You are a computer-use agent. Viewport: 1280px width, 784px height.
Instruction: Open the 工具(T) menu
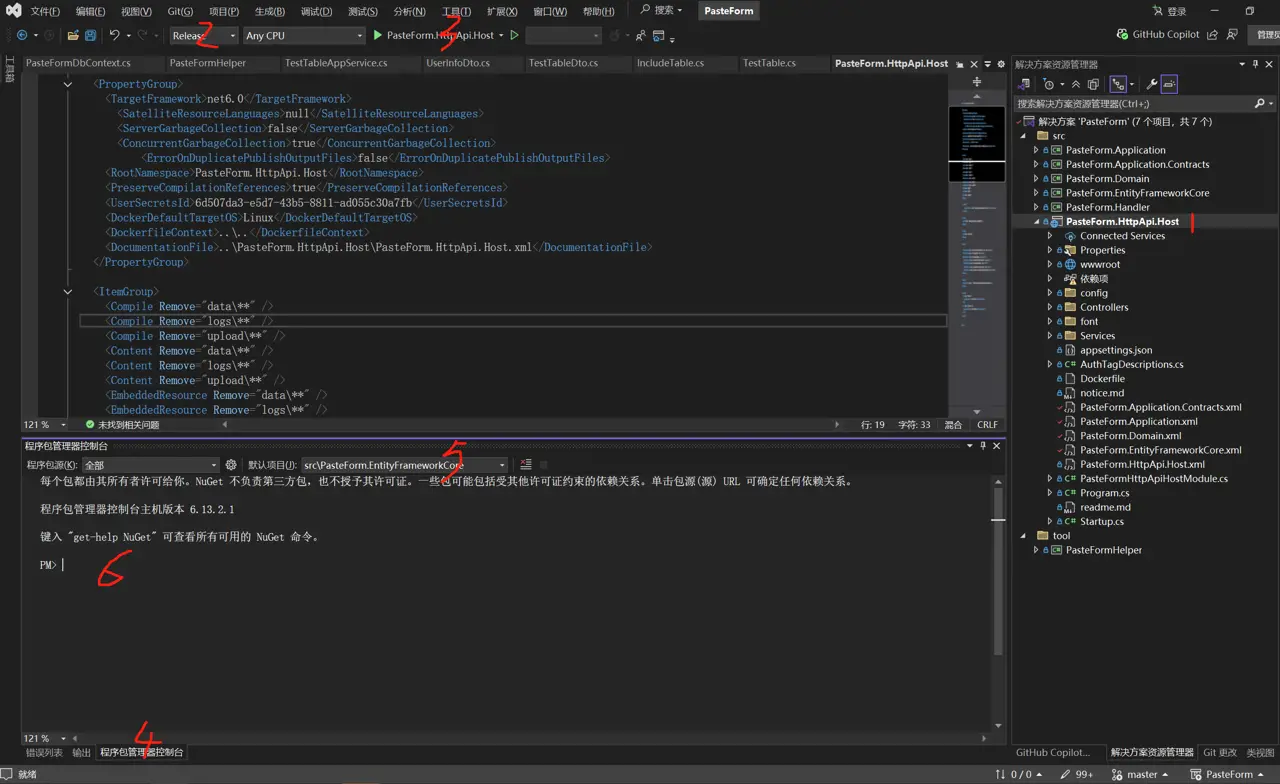click(456, 11)
